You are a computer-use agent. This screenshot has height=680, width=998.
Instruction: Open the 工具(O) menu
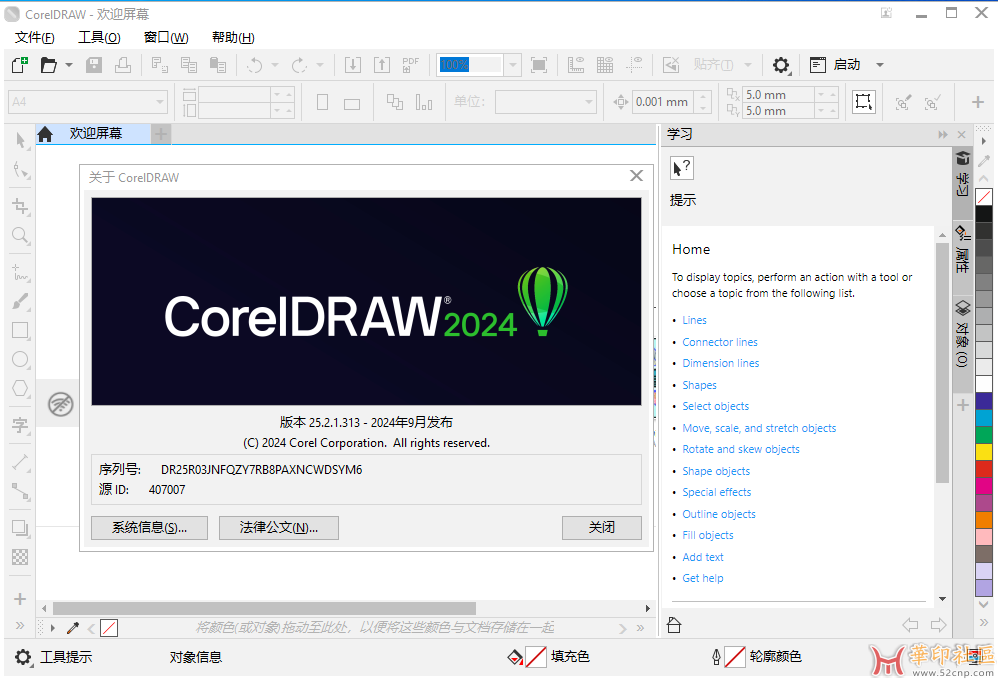coord(99,38)
